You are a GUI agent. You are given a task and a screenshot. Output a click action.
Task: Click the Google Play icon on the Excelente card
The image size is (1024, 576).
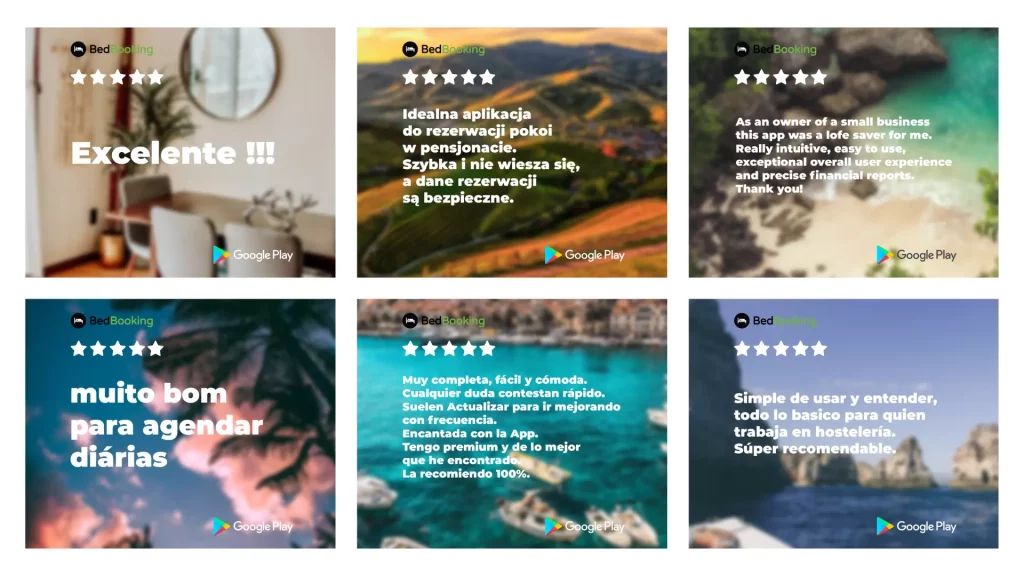point(221,255)
